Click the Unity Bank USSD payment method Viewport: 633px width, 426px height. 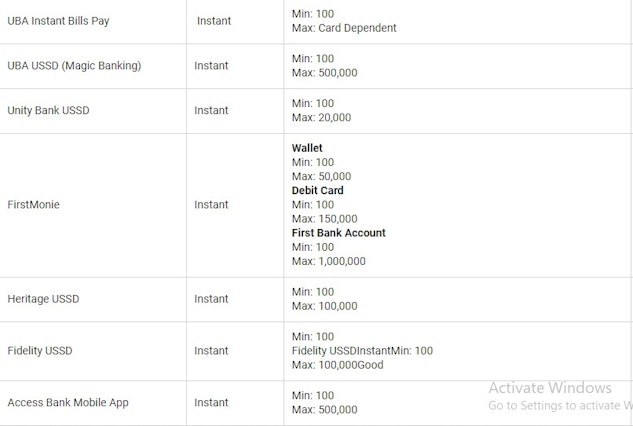tap(48, 110)
